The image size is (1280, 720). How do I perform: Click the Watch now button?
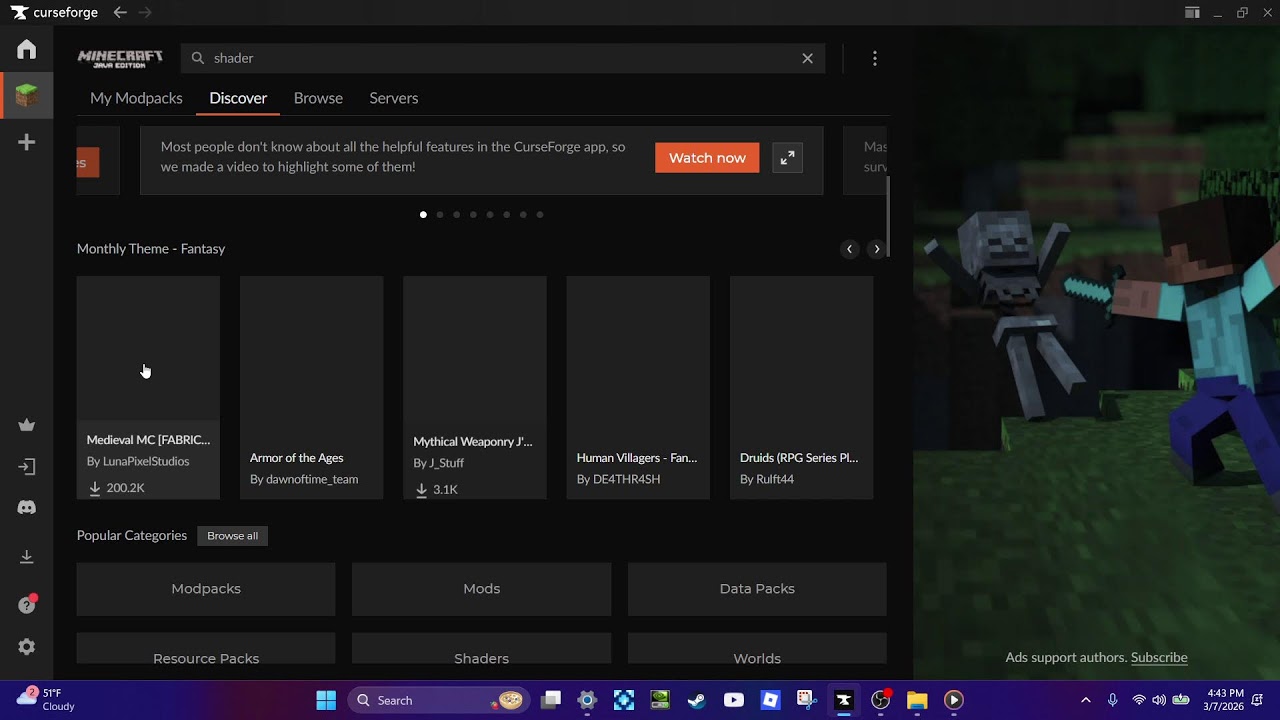[x=707, y=158]
